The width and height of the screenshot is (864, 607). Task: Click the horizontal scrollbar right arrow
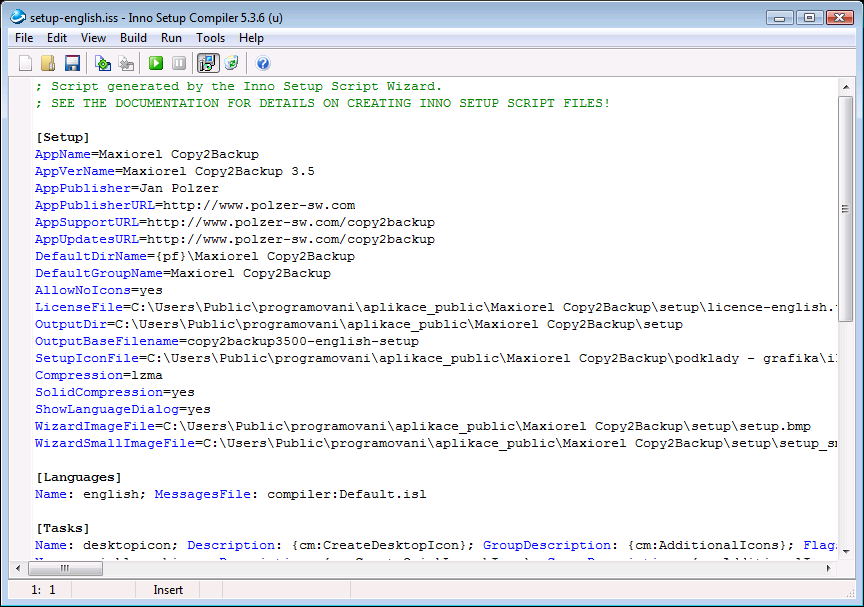pyautogui.click(x=829, y=568)
